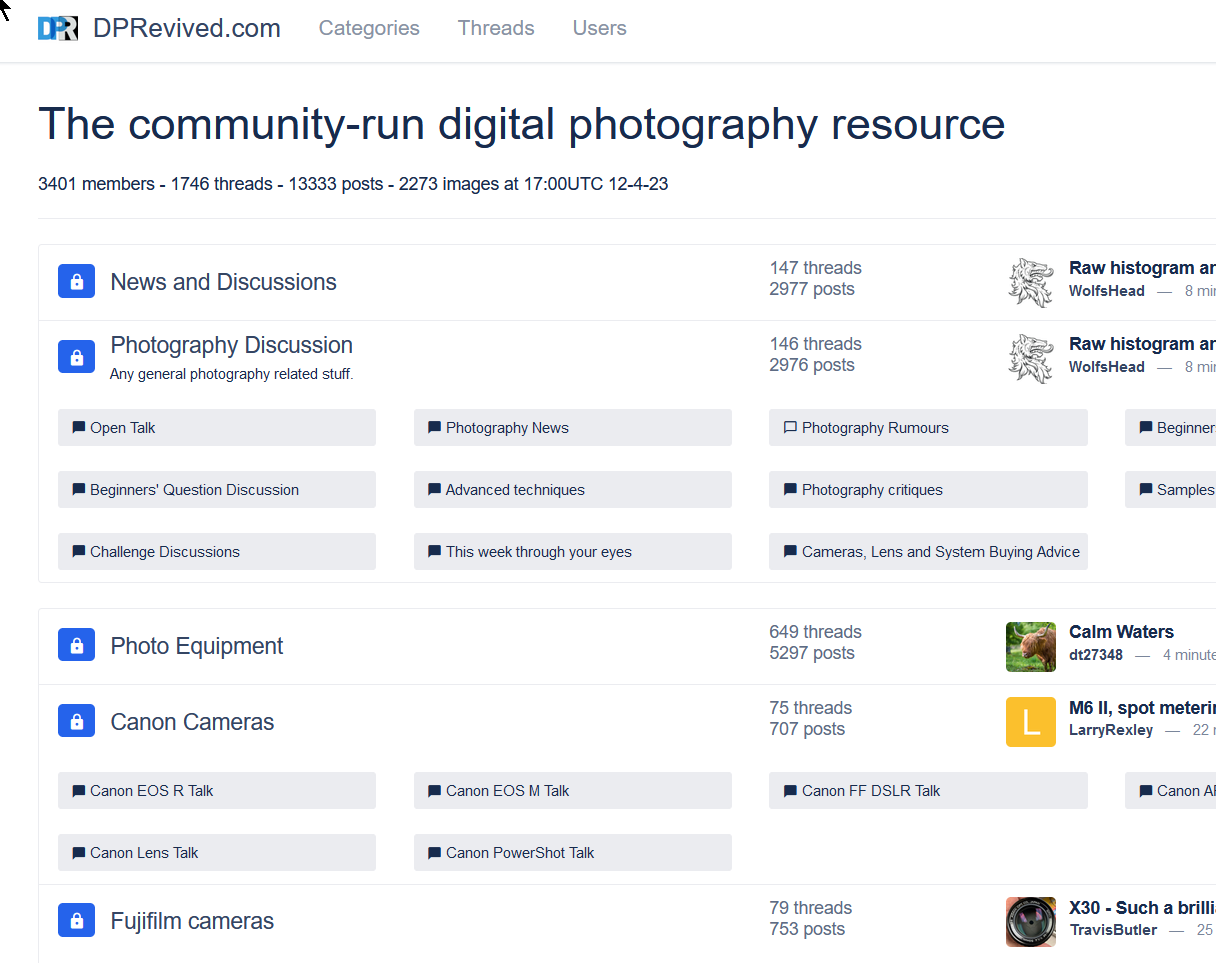This screenshot has width=1216, height=963.
Task: Click the chat icon on Canon EOS M Talk
Action: coord(435,791)
